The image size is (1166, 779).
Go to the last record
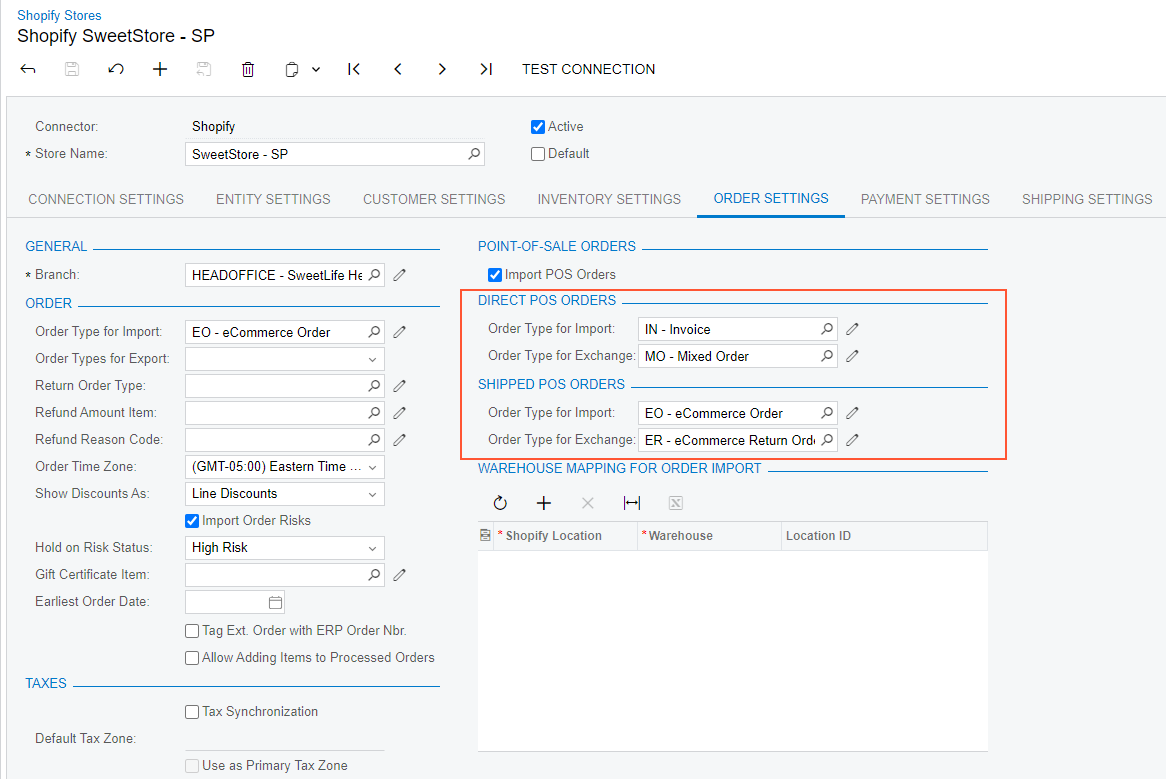(x=486, y=69)
